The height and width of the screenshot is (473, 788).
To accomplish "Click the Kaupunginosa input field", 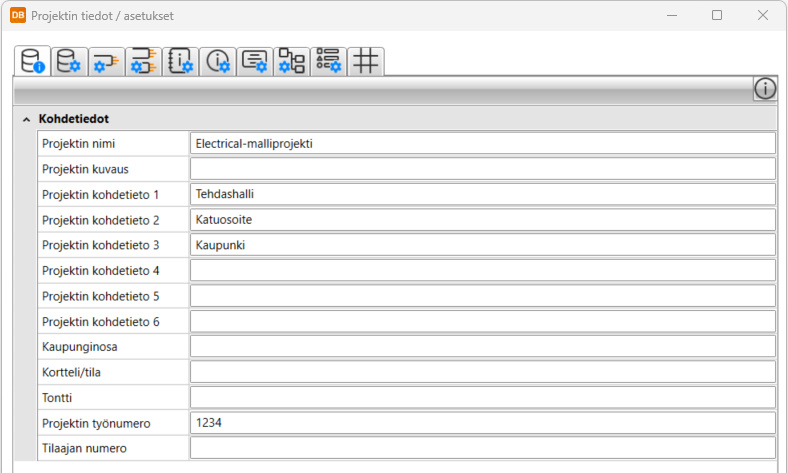I will coord(482,346).
